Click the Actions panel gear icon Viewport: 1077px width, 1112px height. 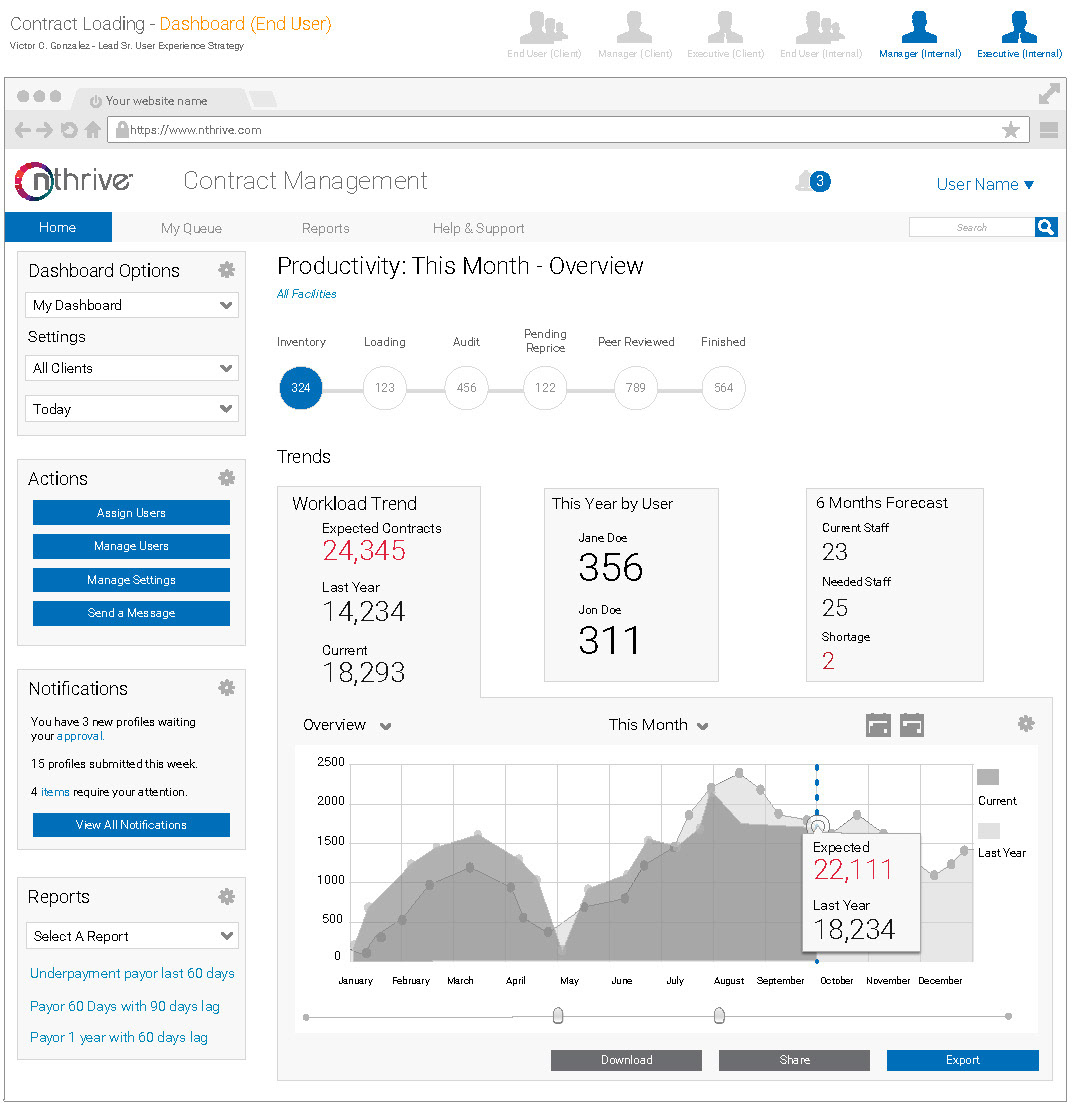coord(227,478)
